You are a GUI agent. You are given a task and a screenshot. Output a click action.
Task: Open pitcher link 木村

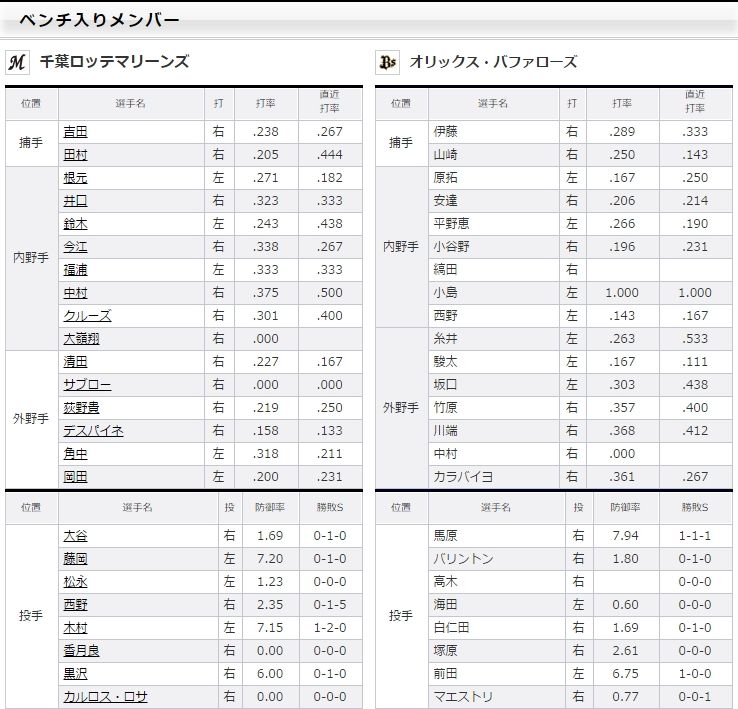coord(75,628)
